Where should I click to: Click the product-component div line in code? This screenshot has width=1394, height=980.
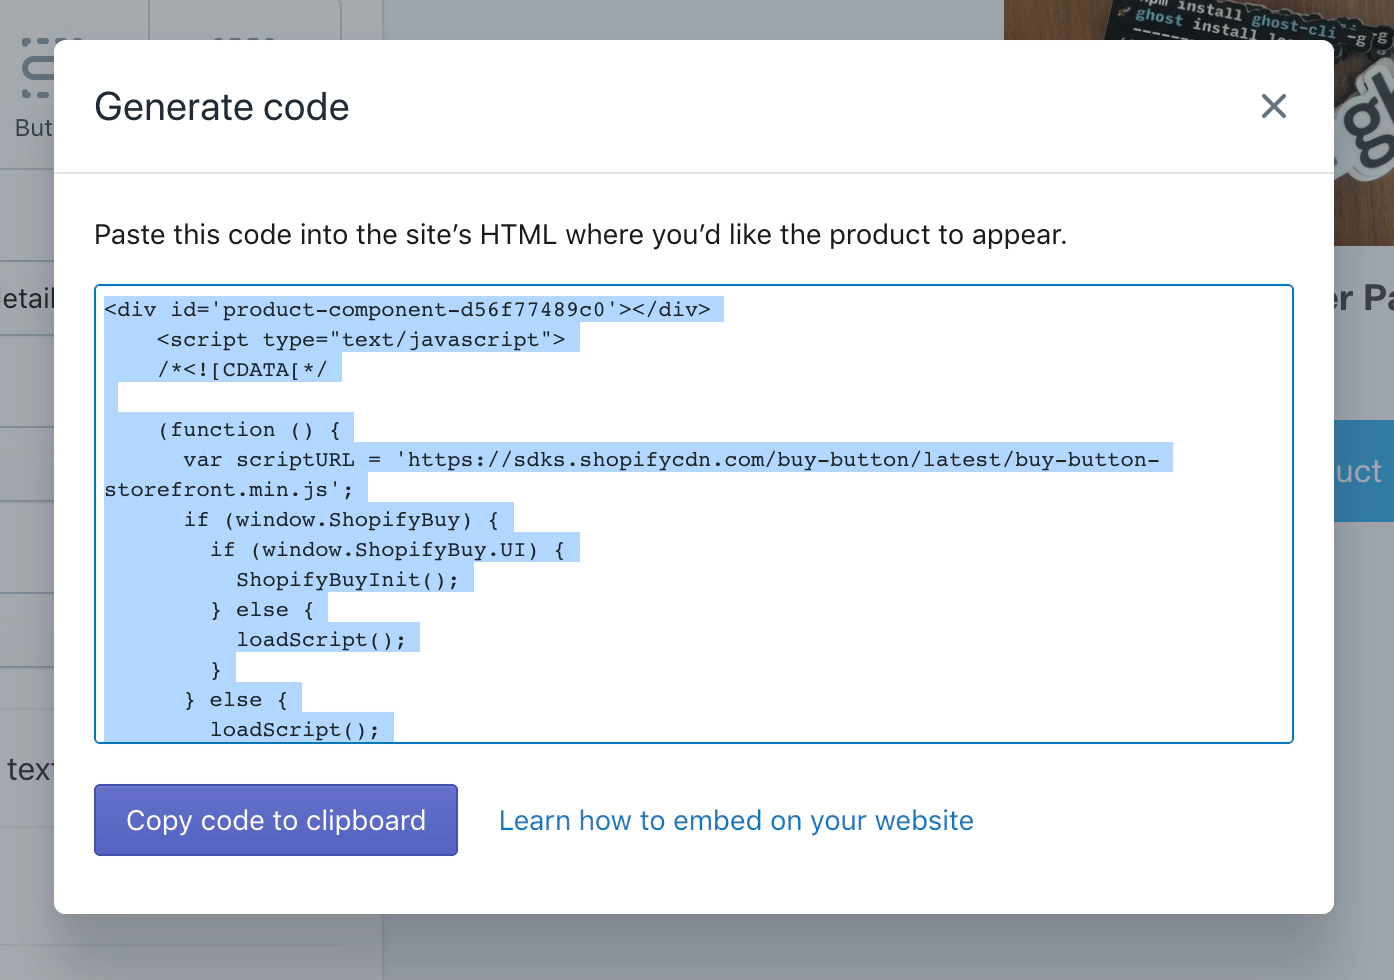[x=407, y=310]
